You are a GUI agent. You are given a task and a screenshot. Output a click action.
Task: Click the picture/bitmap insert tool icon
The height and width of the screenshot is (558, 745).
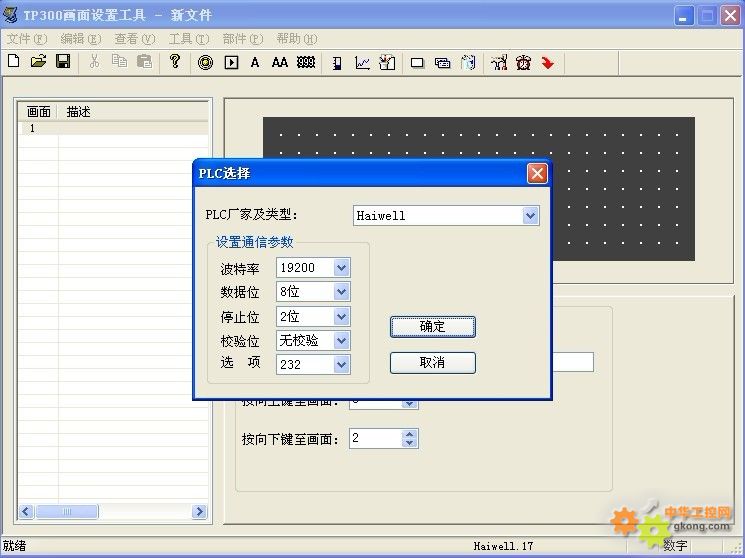tap(387, 63)
